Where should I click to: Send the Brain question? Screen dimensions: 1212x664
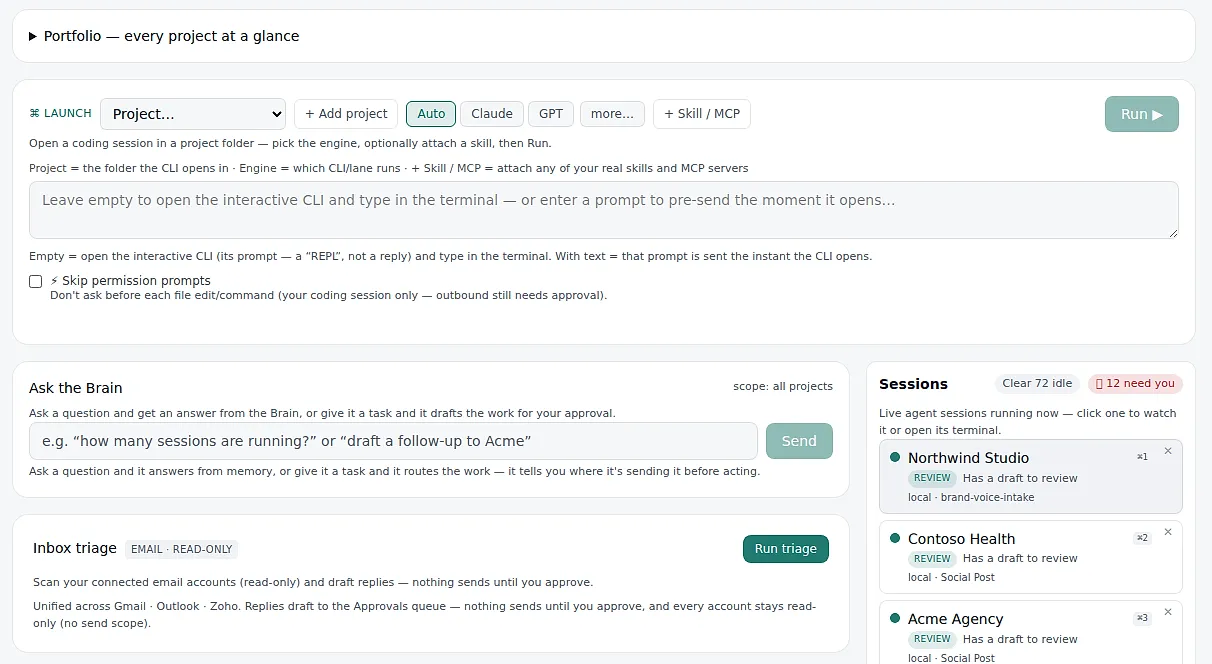pos(799,441)
